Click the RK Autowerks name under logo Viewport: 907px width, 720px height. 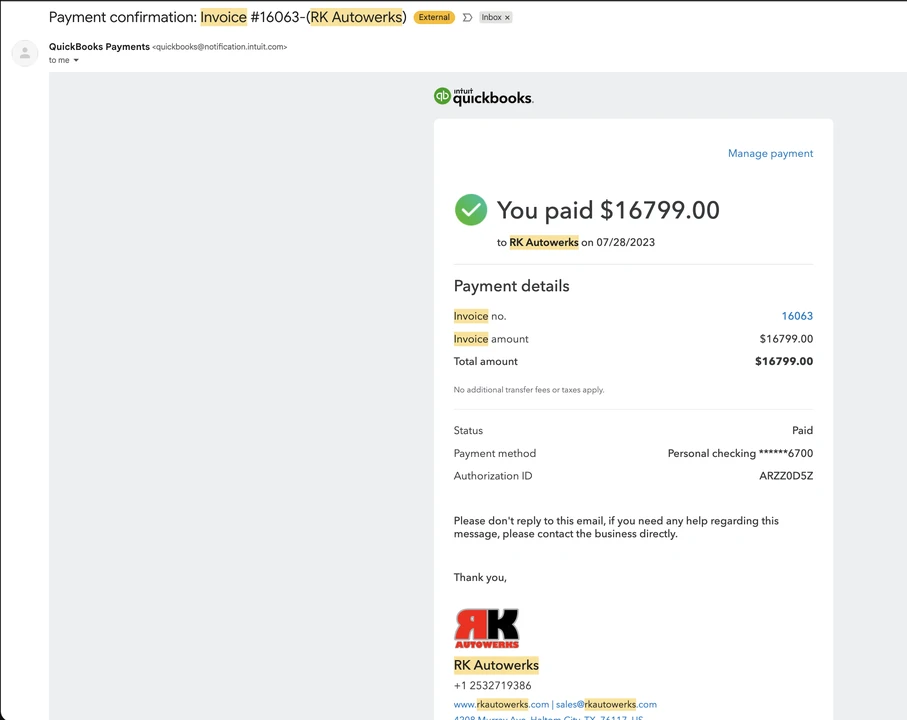[x=496, y=665]
